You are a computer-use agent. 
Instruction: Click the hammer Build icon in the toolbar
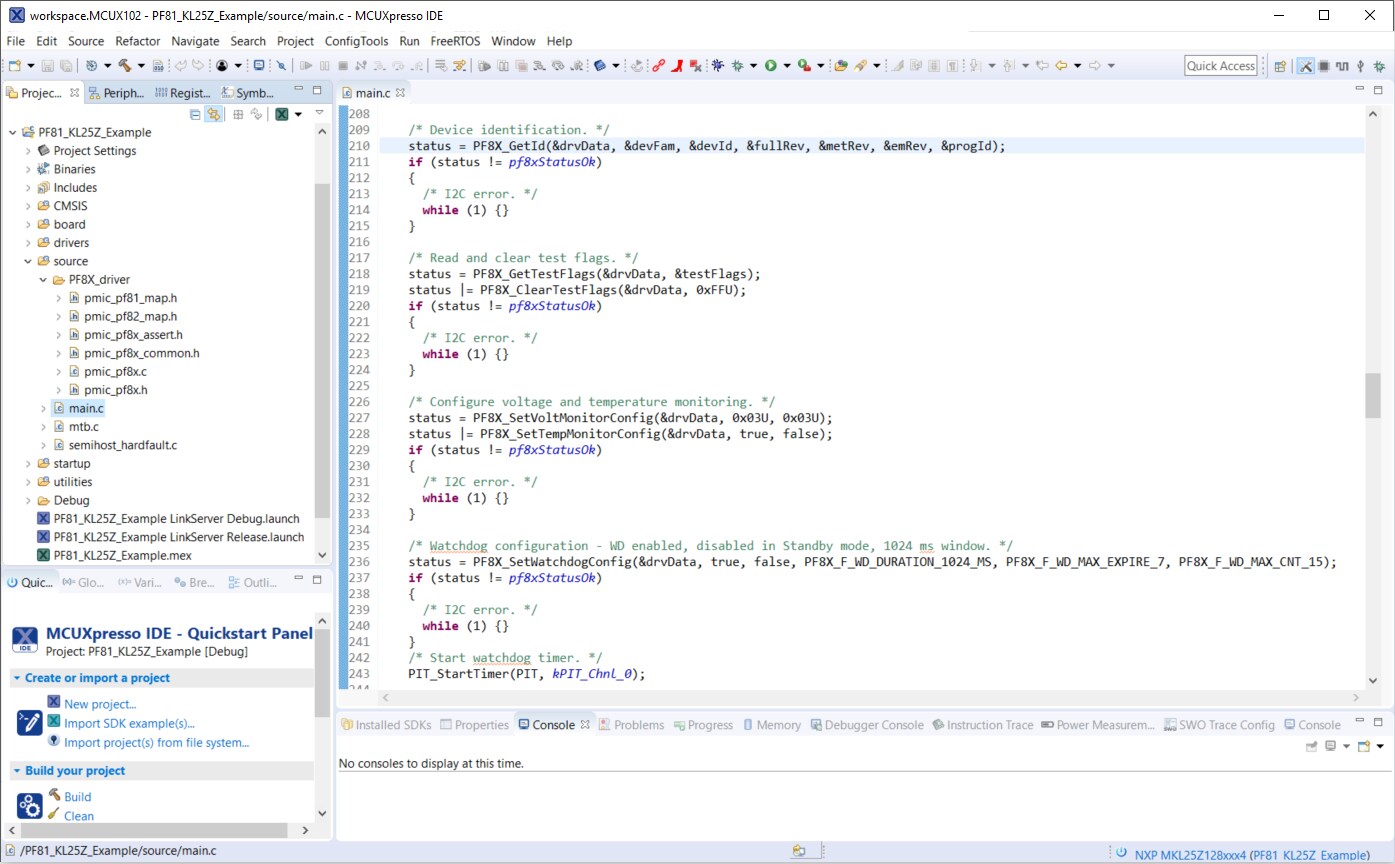tap(125, 66)
